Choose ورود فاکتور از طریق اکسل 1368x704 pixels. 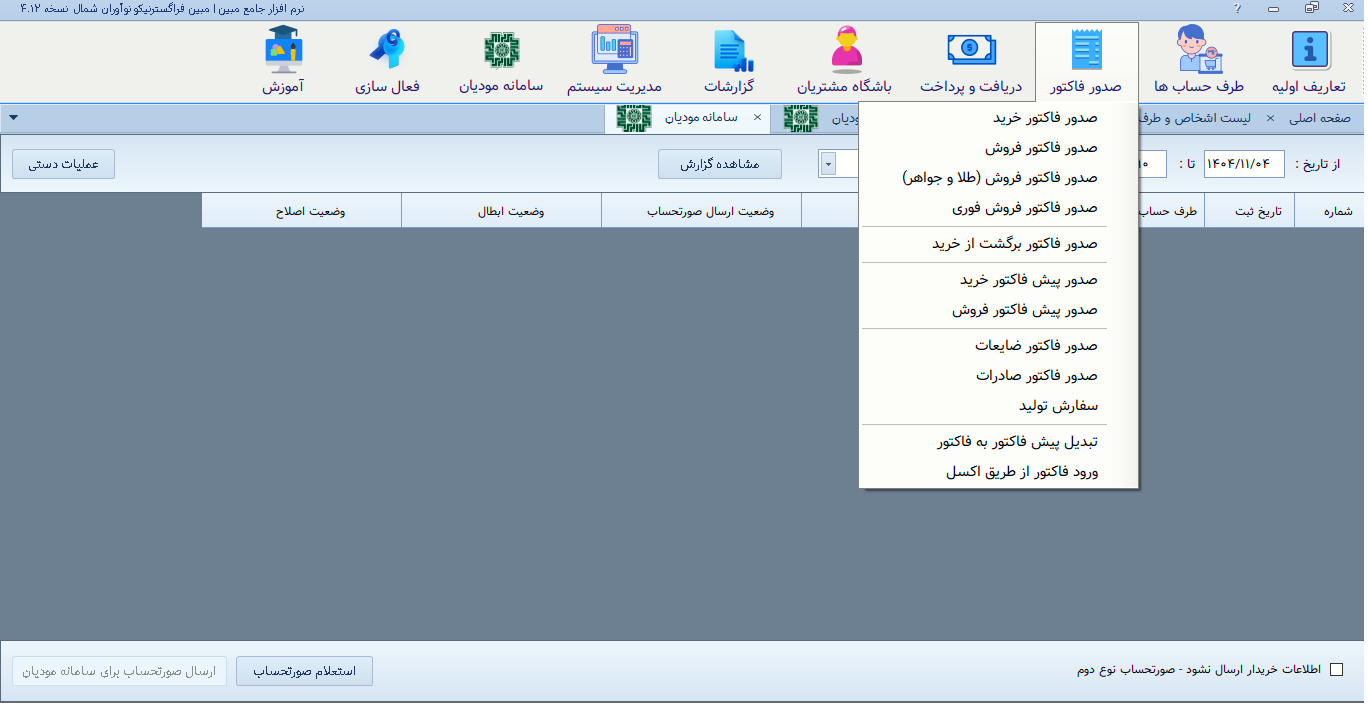click(x=1021, y=472)
